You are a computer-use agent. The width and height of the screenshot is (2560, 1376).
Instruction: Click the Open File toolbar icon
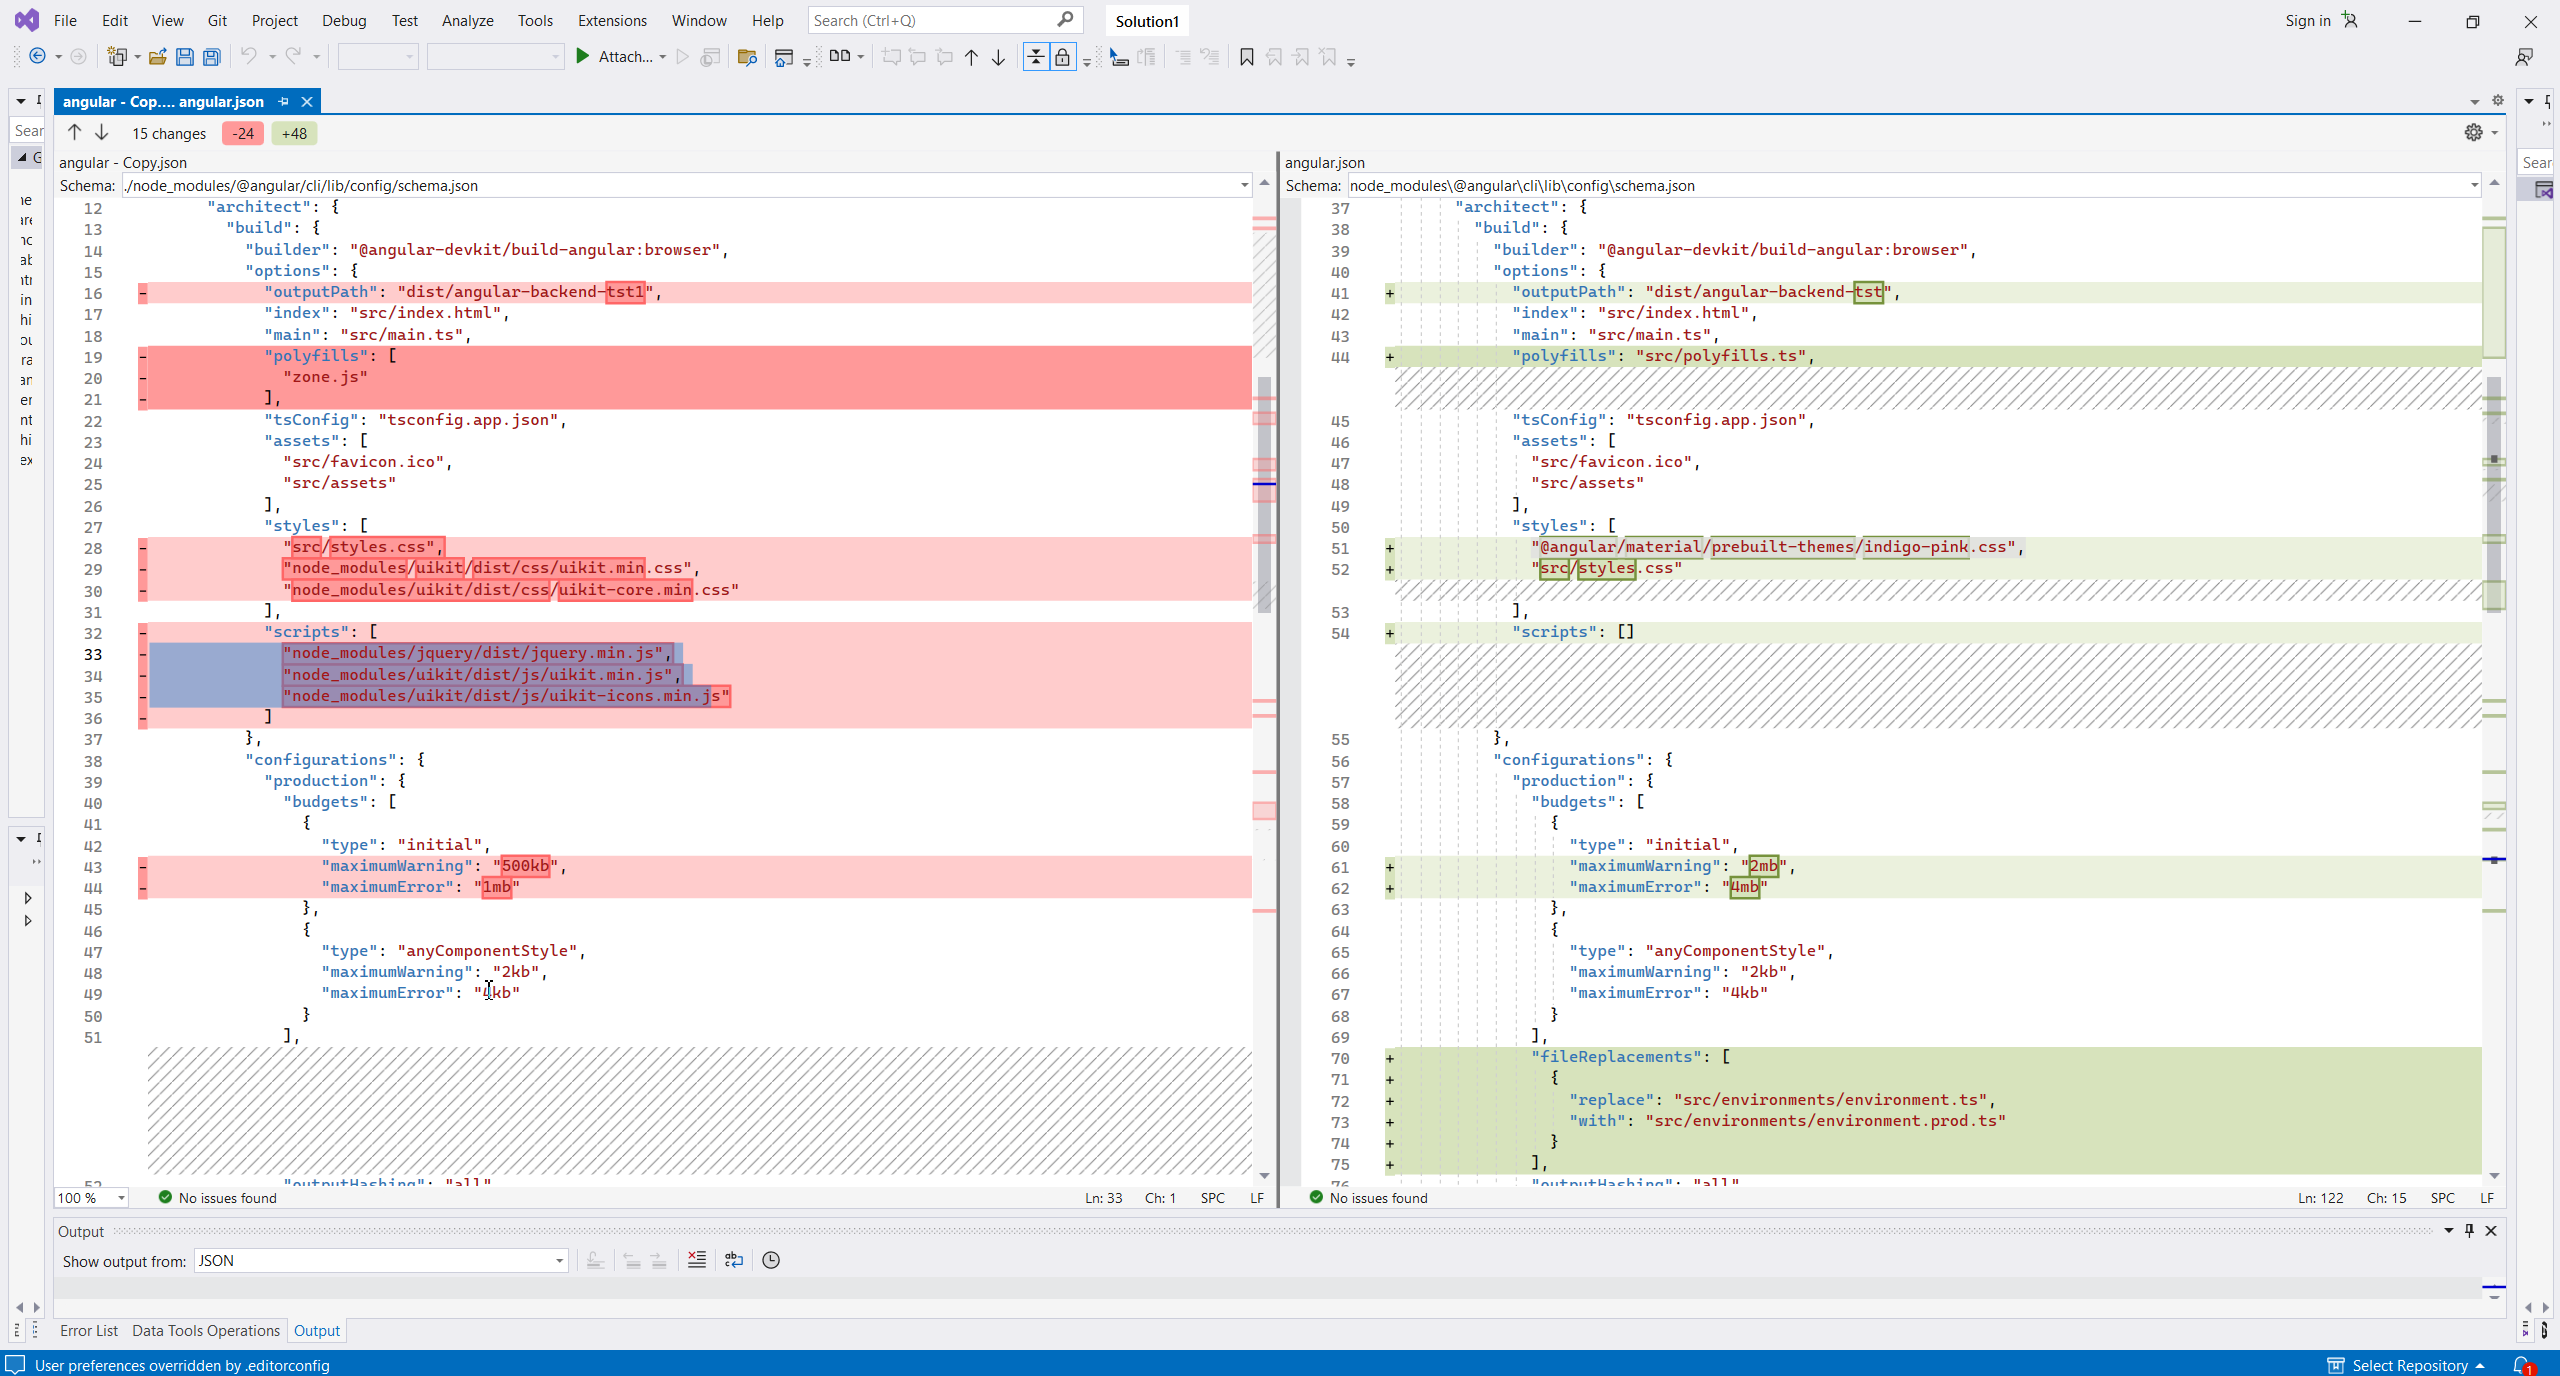click(157, 57)
